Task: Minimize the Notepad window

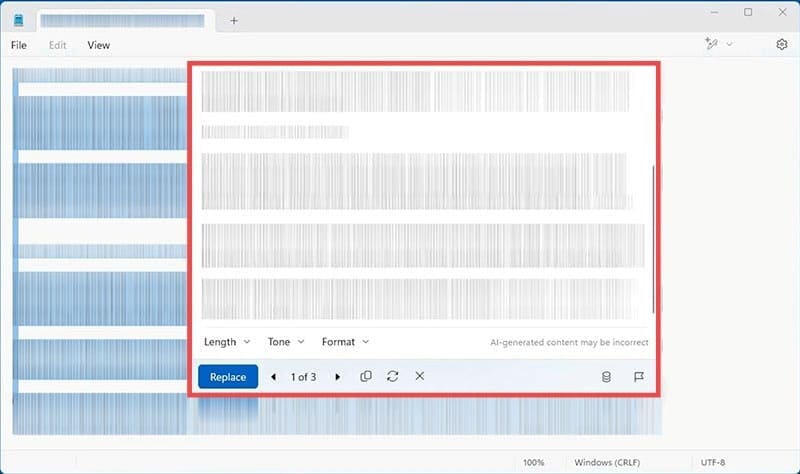Action: 714,12
